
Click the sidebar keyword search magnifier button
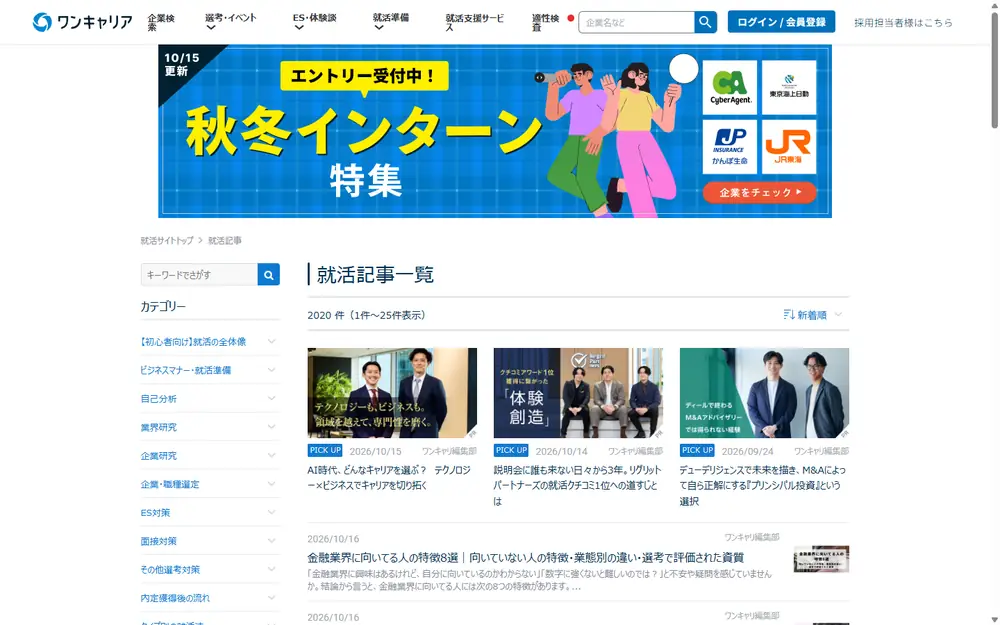(268, 275)
